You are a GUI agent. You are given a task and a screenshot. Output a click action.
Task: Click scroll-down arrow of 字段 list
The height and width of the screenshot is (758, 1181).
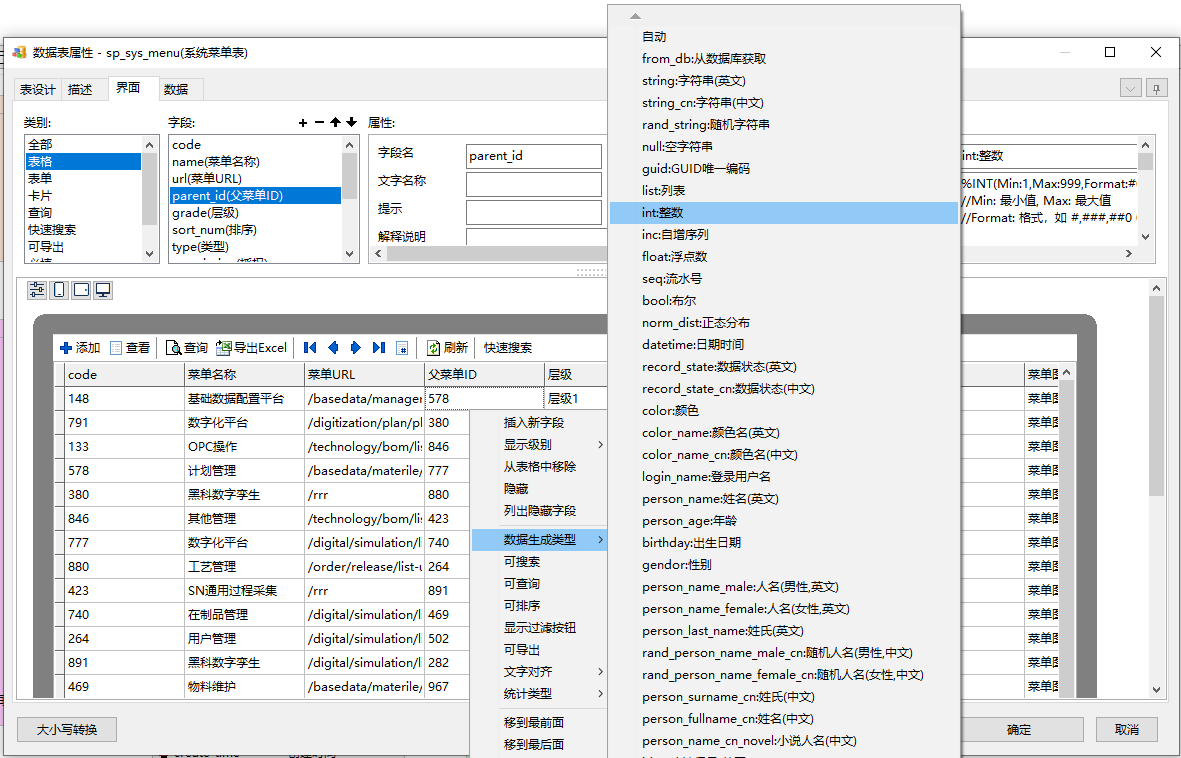click(x=349, y=254)
